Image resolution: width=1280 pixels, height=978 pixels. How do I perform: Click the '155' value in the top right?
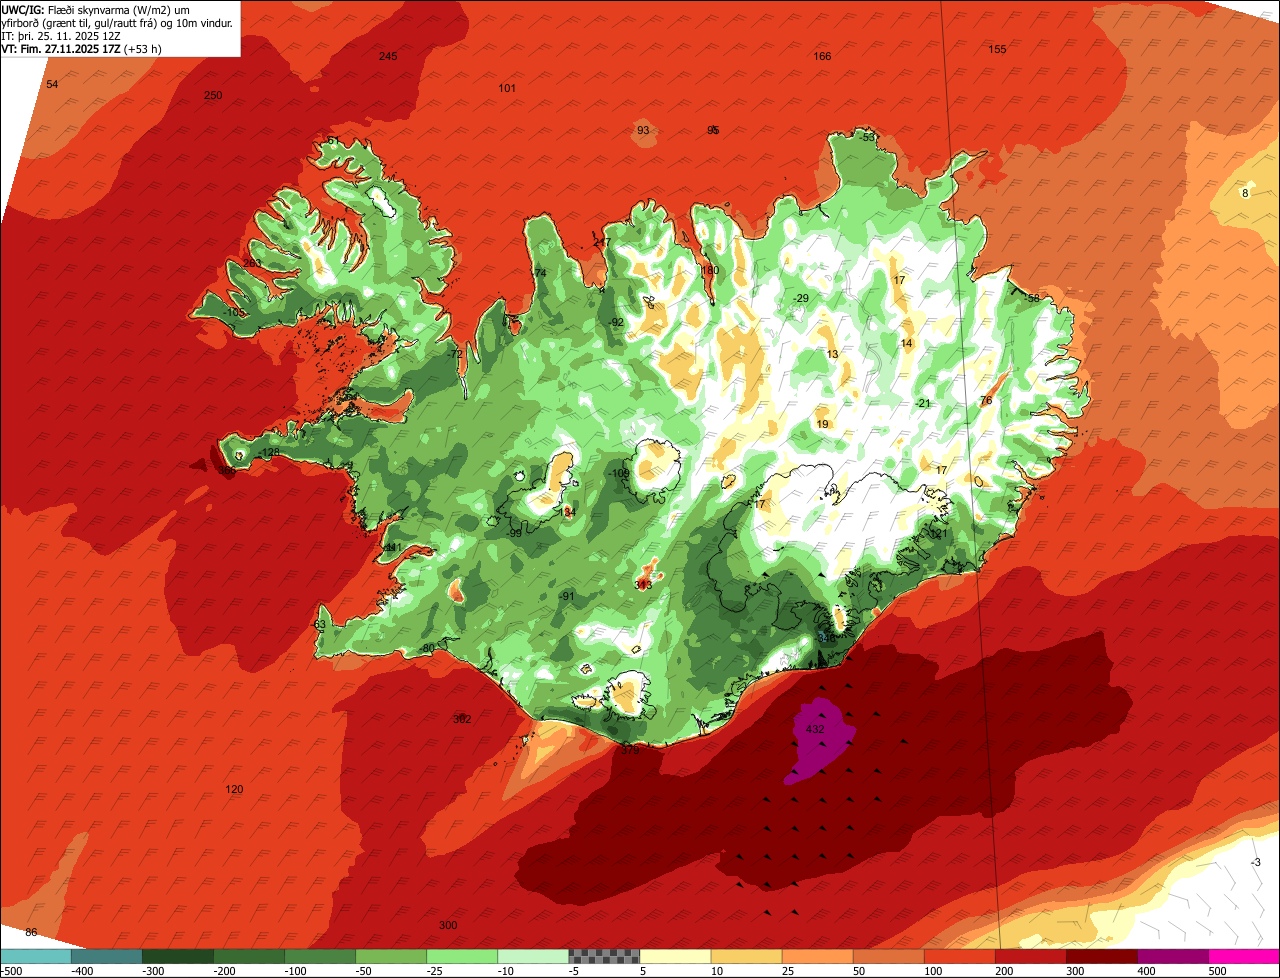[997, 49]
